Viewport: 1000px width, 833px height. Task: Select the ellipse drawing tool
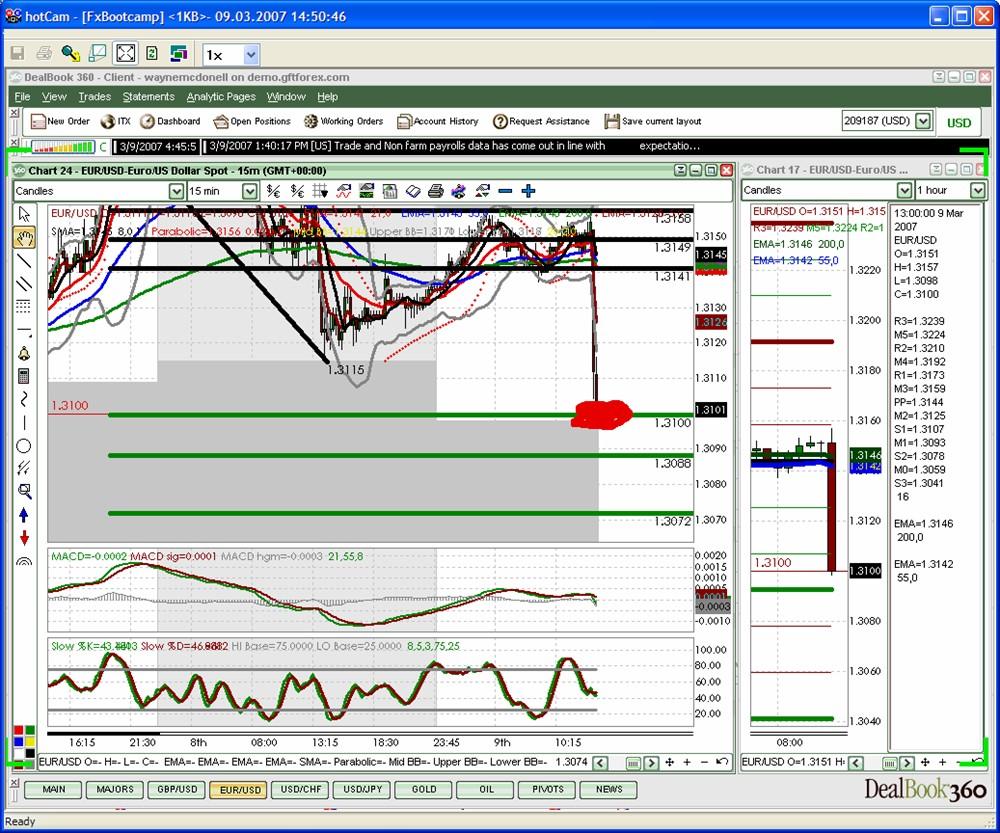pyautogui.click(x=24, y=445)
